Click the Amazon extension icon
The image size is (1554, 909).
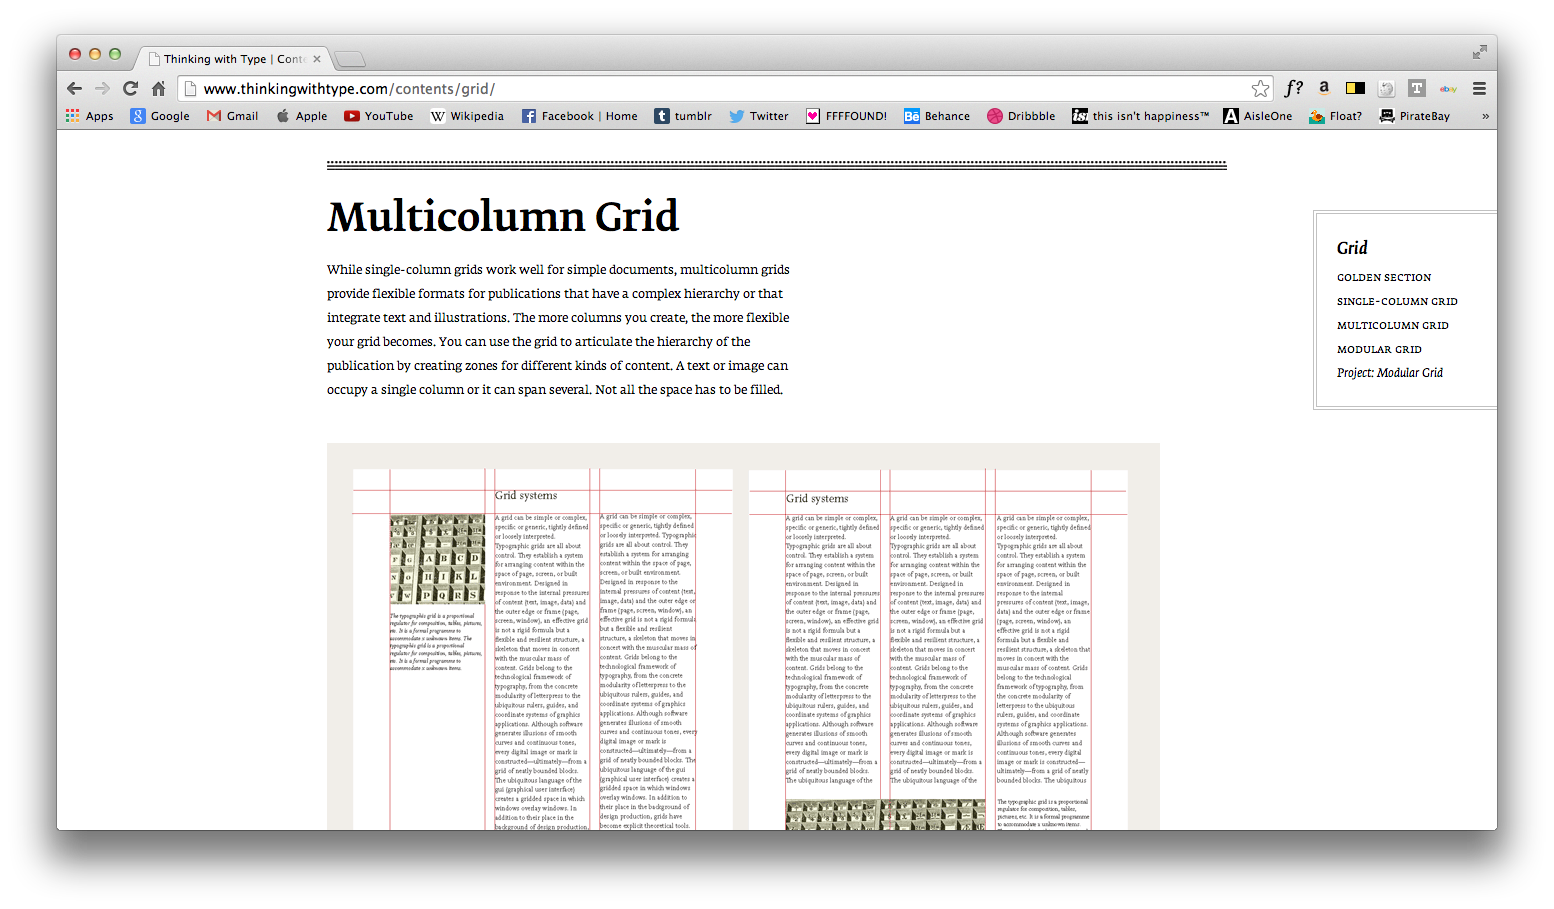point(1324,88)
